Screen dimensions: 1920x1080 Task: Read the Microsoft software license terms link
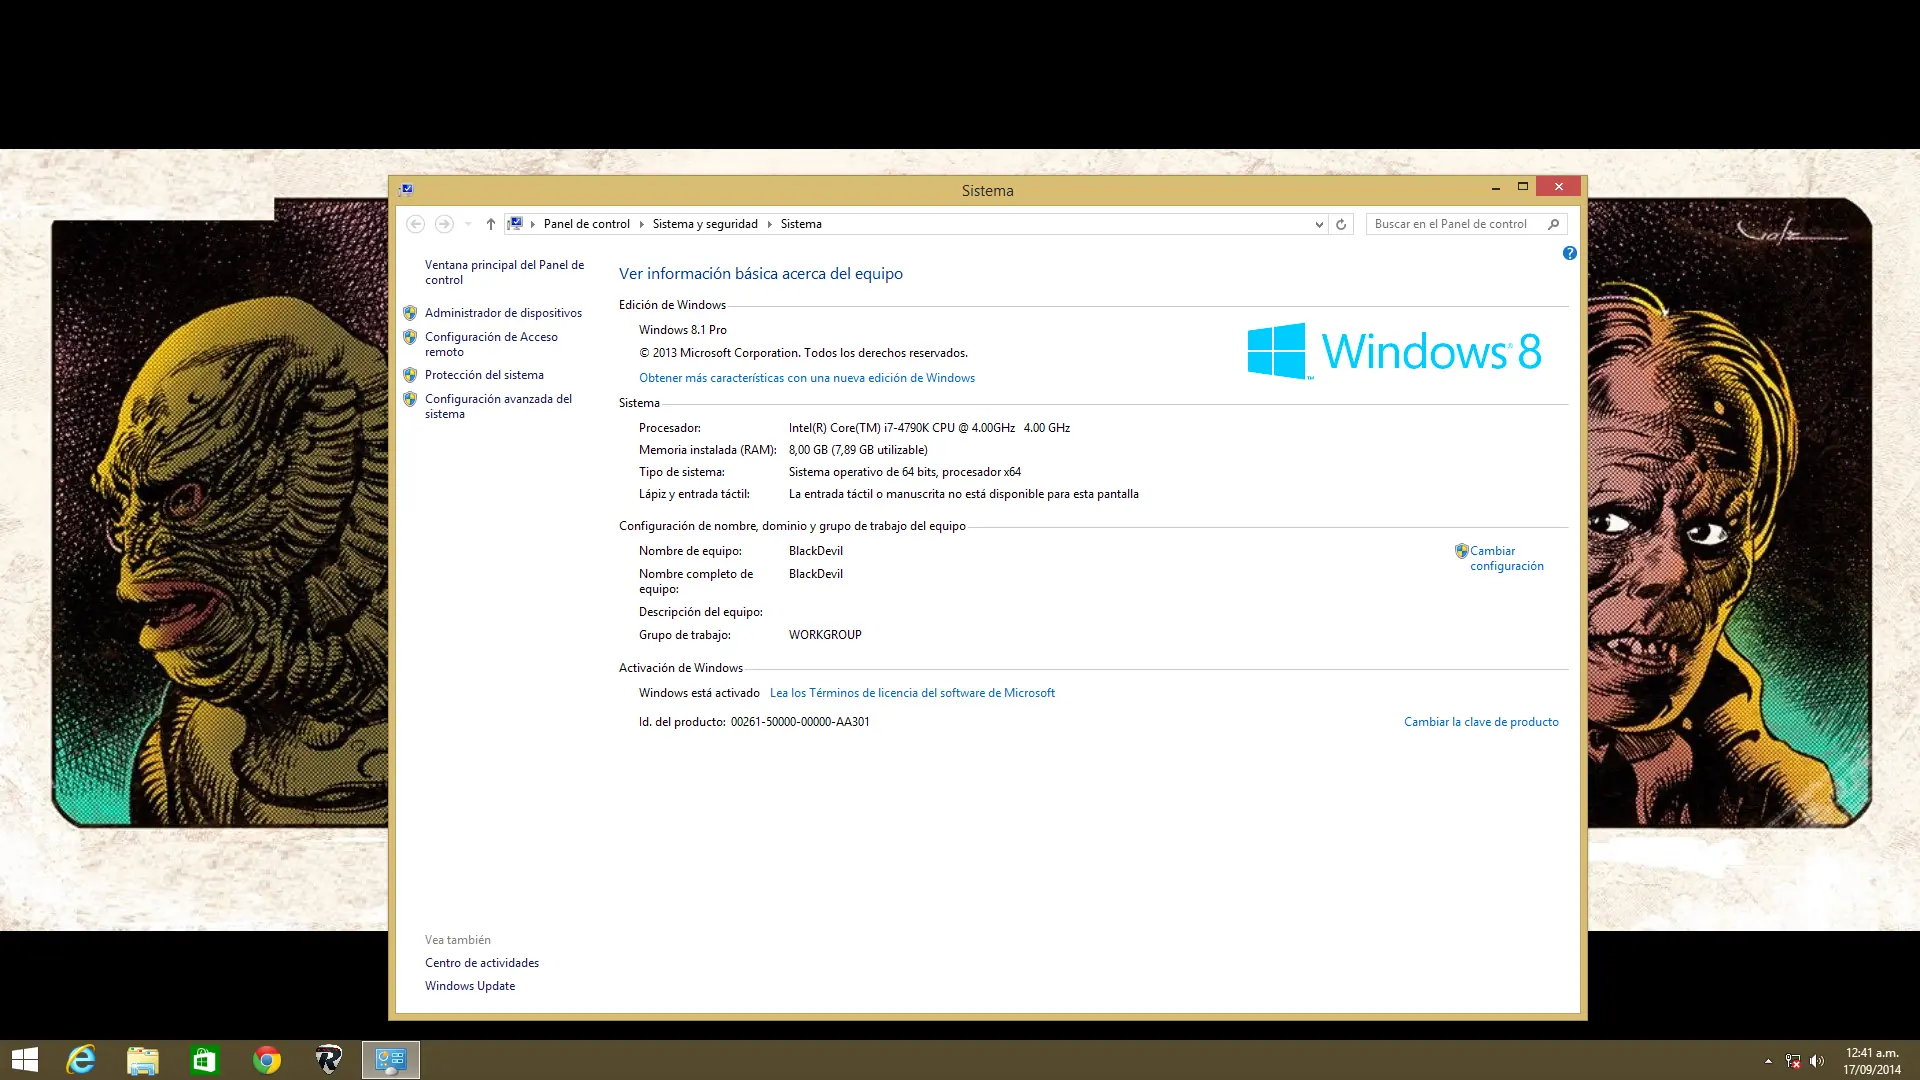(x=912, y=693)
